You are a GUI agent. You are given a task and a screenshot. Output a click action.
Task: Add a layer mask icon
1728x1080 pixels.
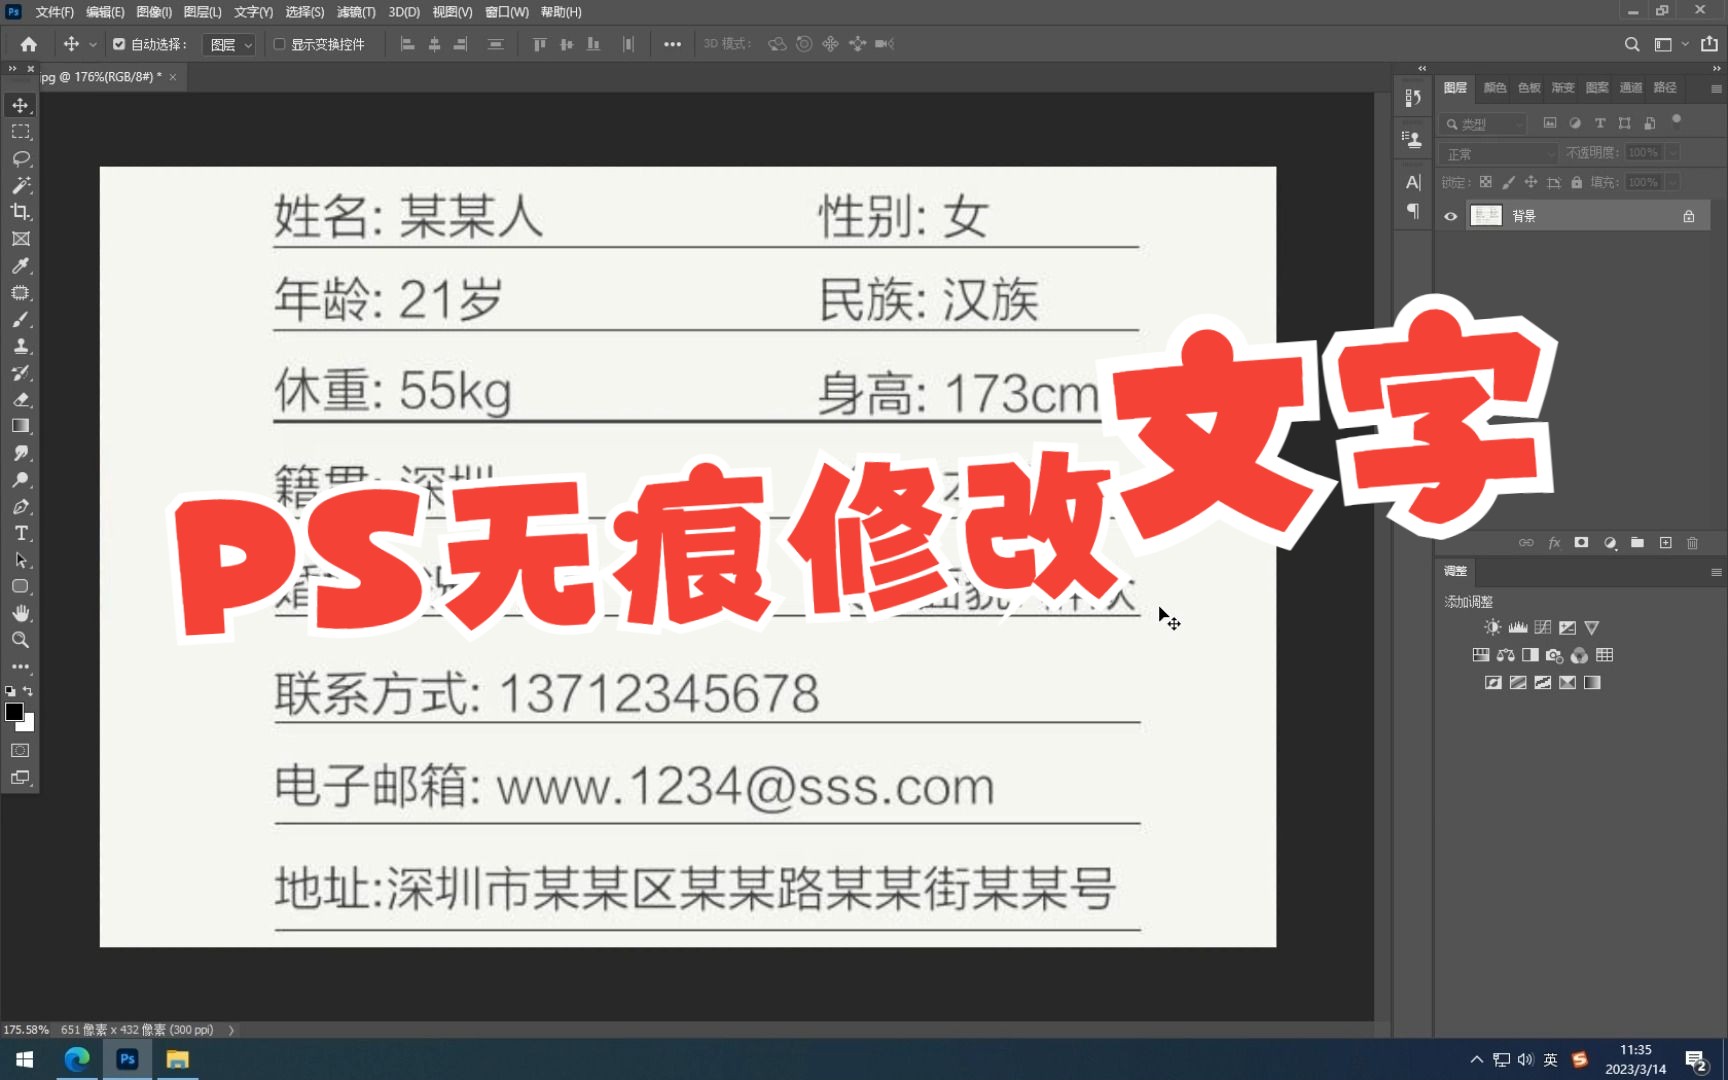[1581, 543]
